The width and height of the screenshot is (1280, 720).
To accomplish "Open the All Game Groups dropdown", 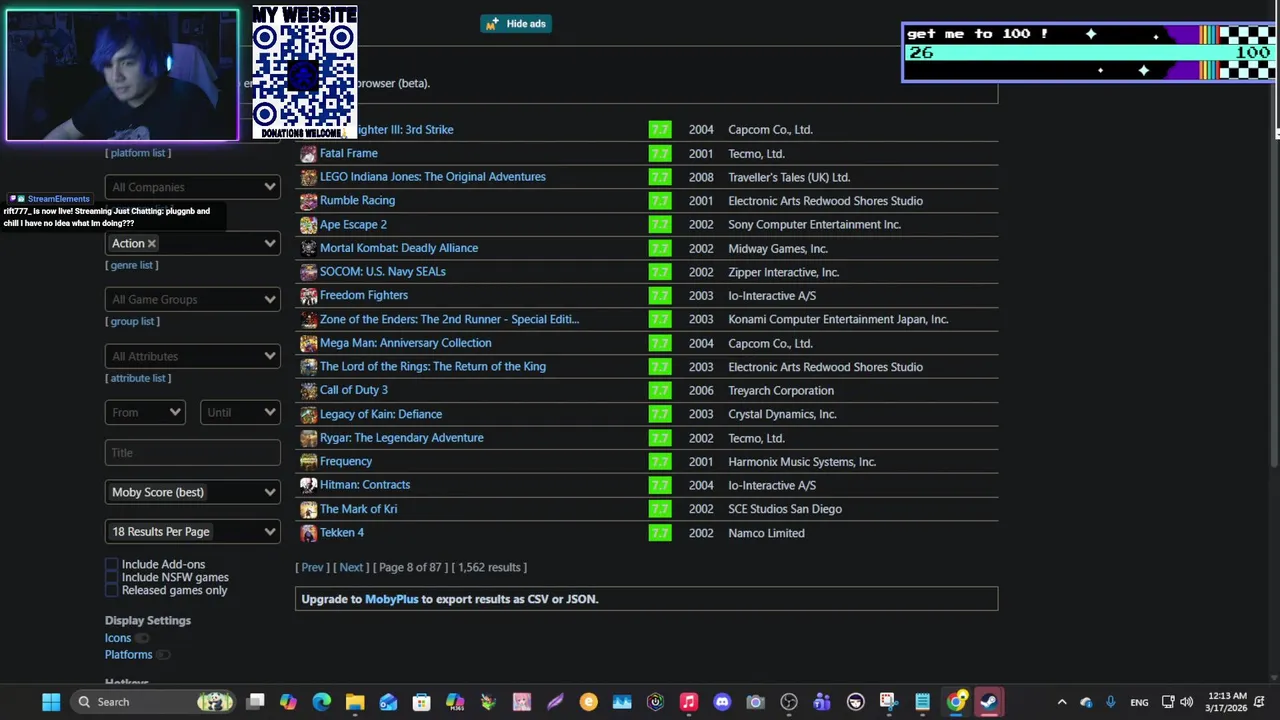I will click(192, 300).
